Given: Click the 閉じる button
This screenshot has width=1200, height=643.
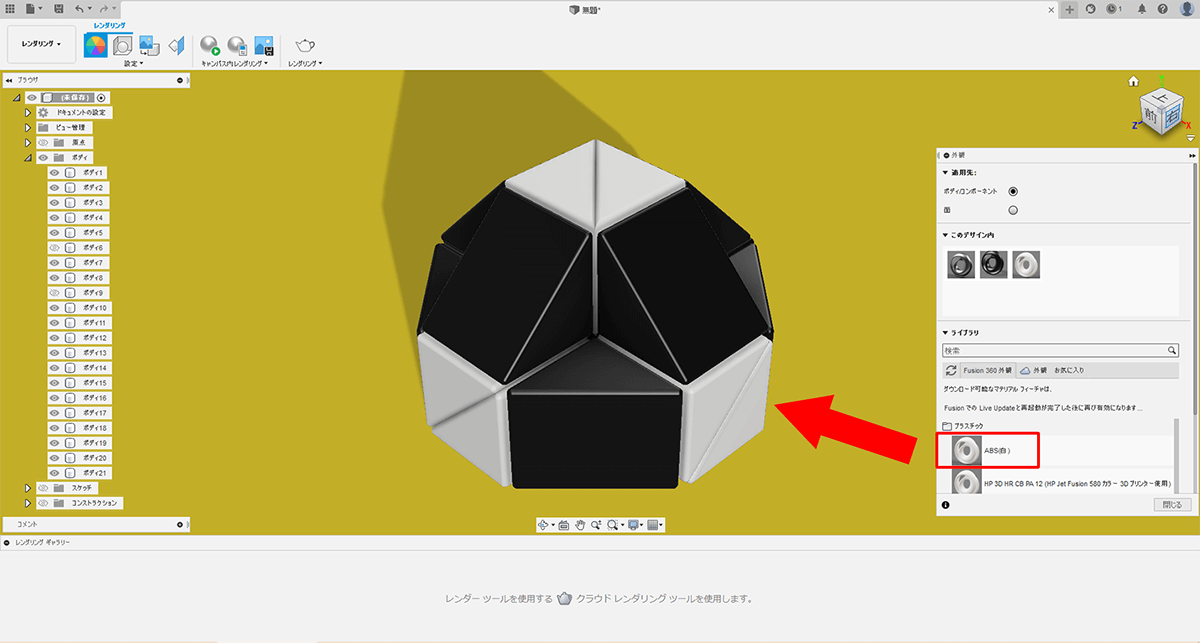Looking at the screenshot, I should coord(1172,506).
